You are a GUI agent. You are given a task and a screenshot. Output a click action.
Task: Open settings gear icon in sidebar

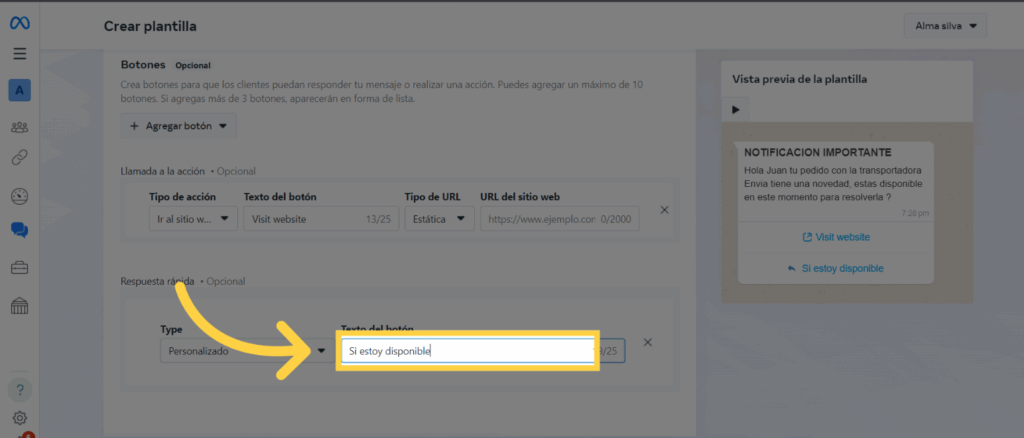[20, 418]
